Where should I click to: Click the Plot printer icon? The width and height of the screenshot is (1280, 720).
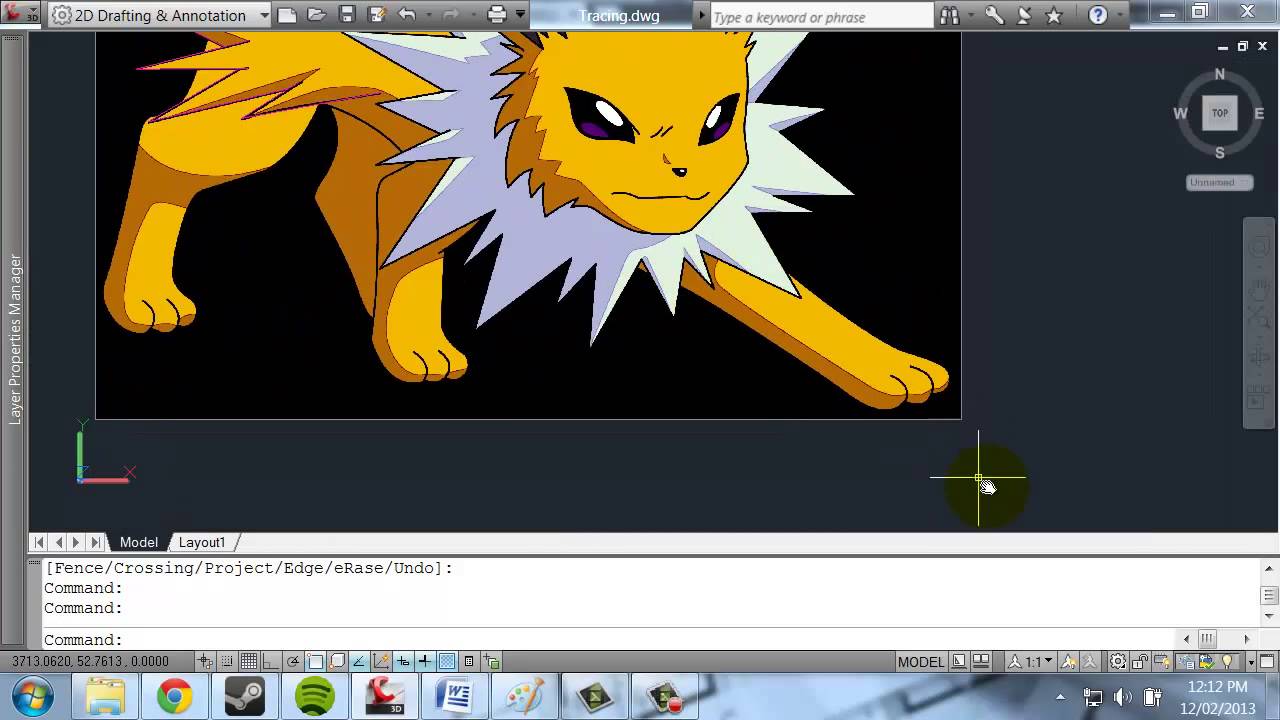tap(497, 15)
